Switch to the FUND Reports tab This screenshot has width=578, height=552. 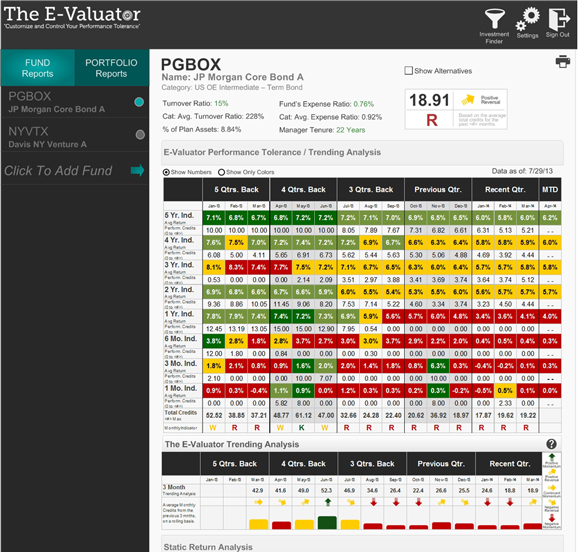(38, 68)
